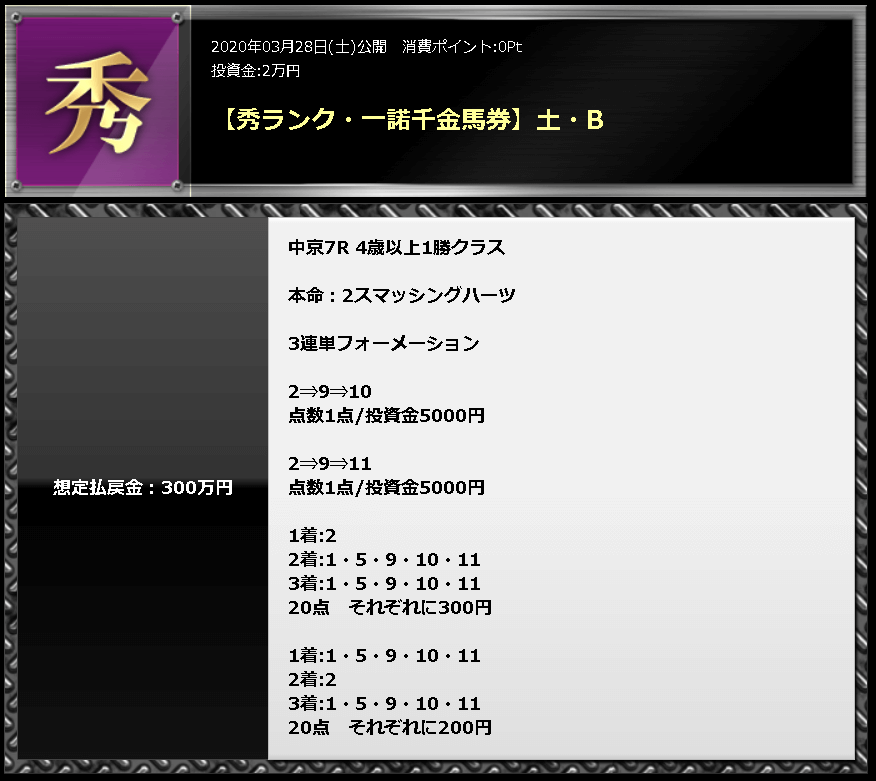The image size is (876, 781).
Task: Click 3着:1・5・9・10・11 above the 300円 line
Action: 384,584
